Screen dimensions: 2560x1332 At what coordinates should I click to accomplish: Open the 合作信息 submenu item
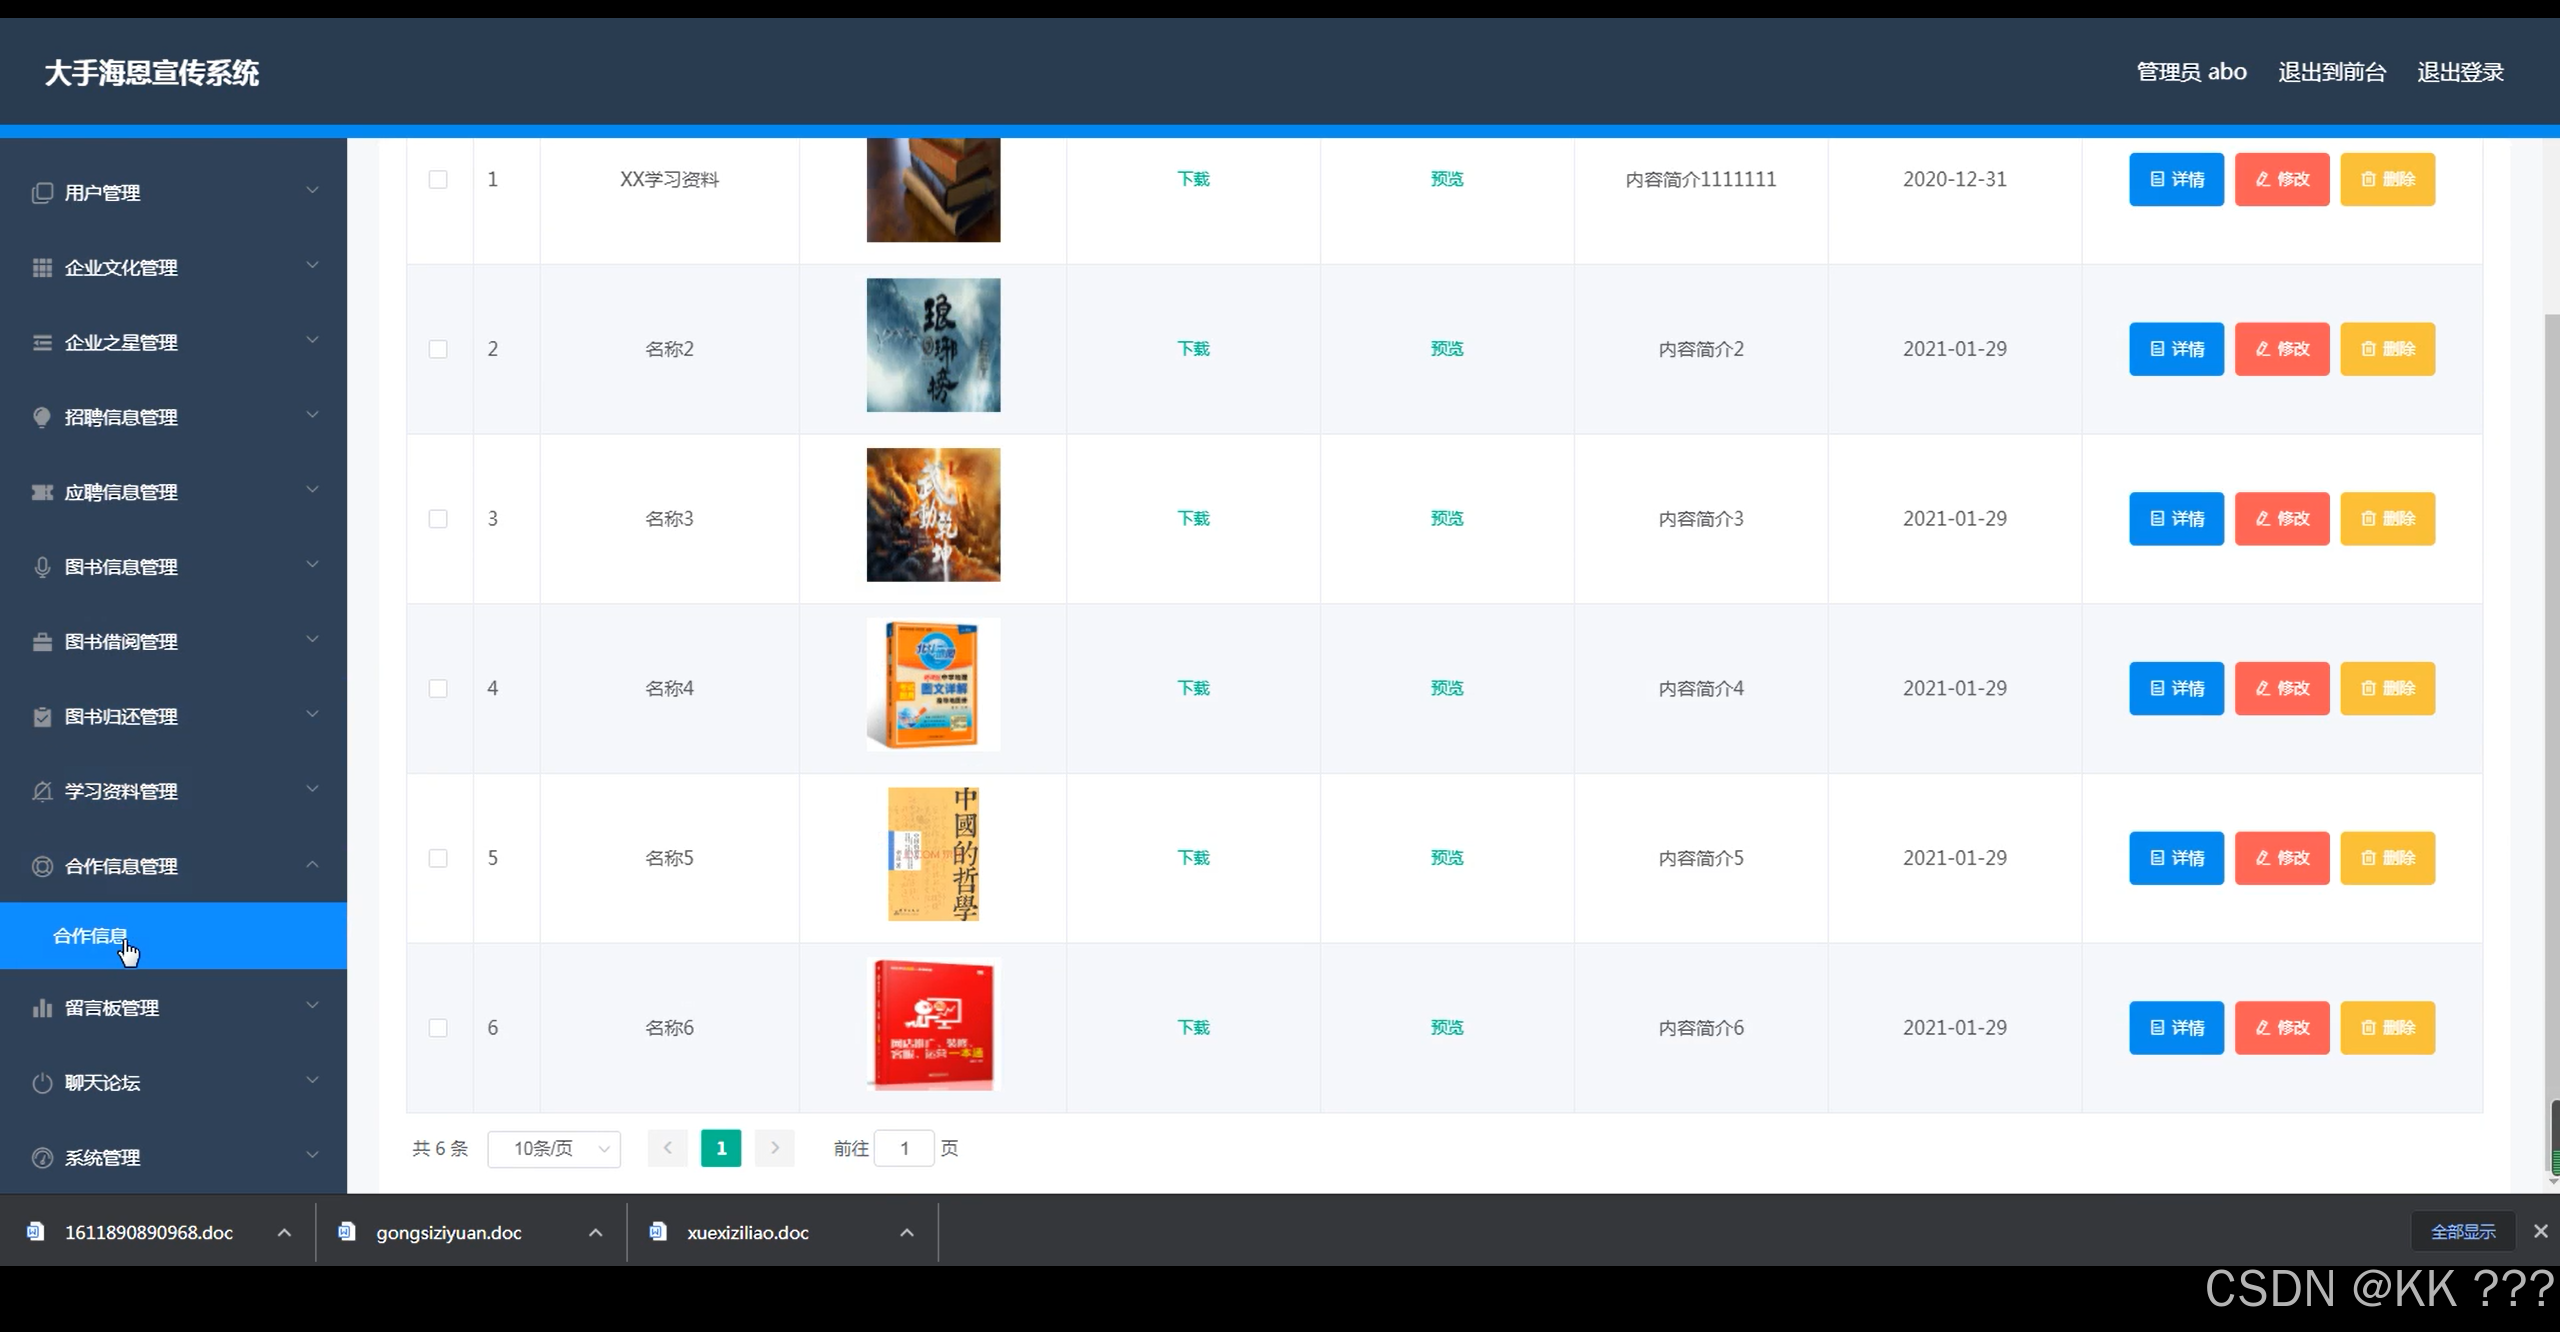click(173, 936)
